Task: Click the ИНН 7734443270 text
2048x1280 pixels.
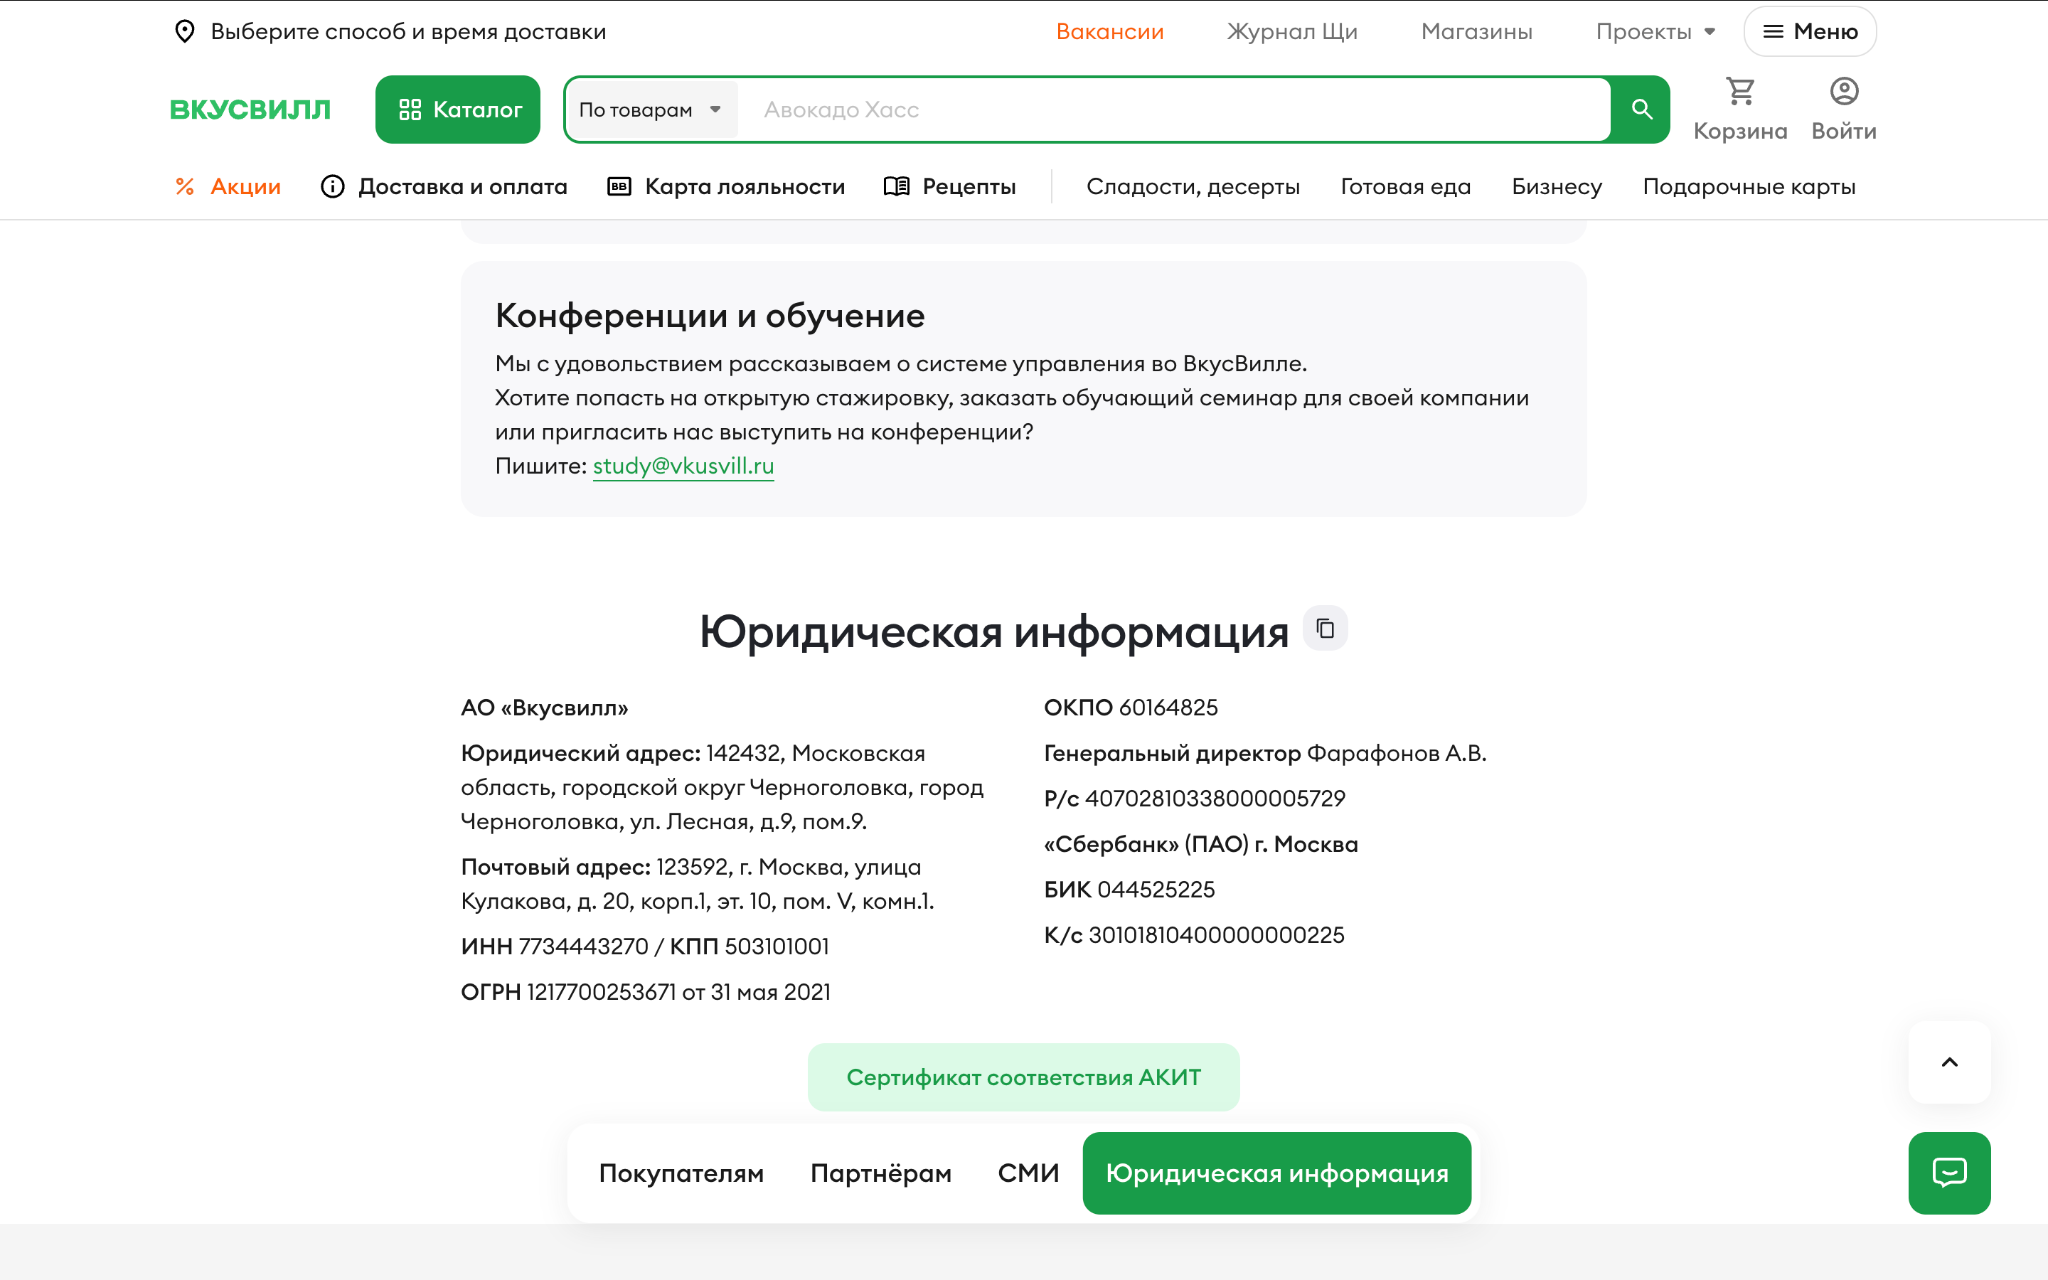Action: [555, 946]
